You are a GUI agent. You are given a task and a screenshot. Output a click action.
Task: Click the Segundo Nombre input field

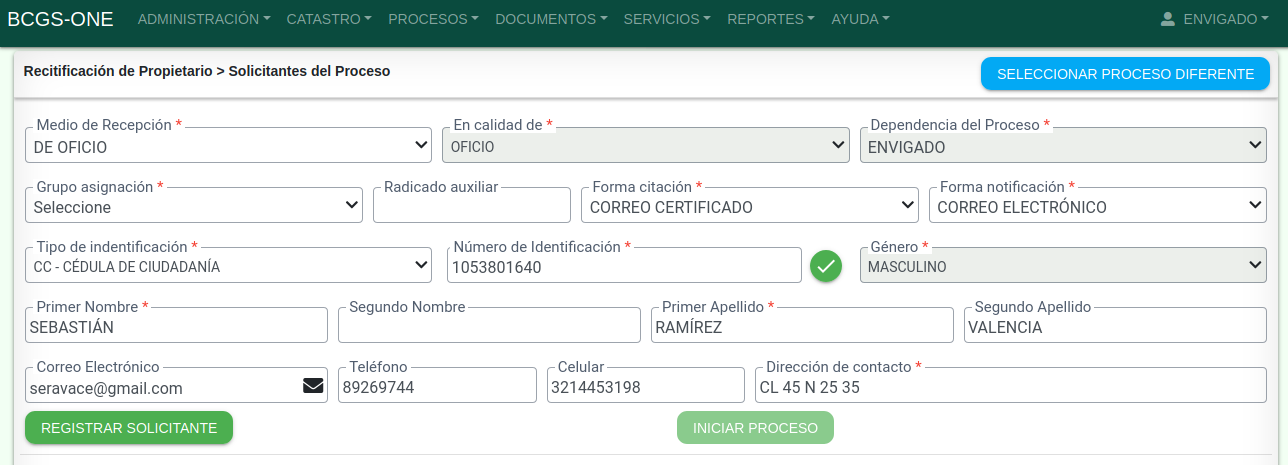tap(489, 327)
